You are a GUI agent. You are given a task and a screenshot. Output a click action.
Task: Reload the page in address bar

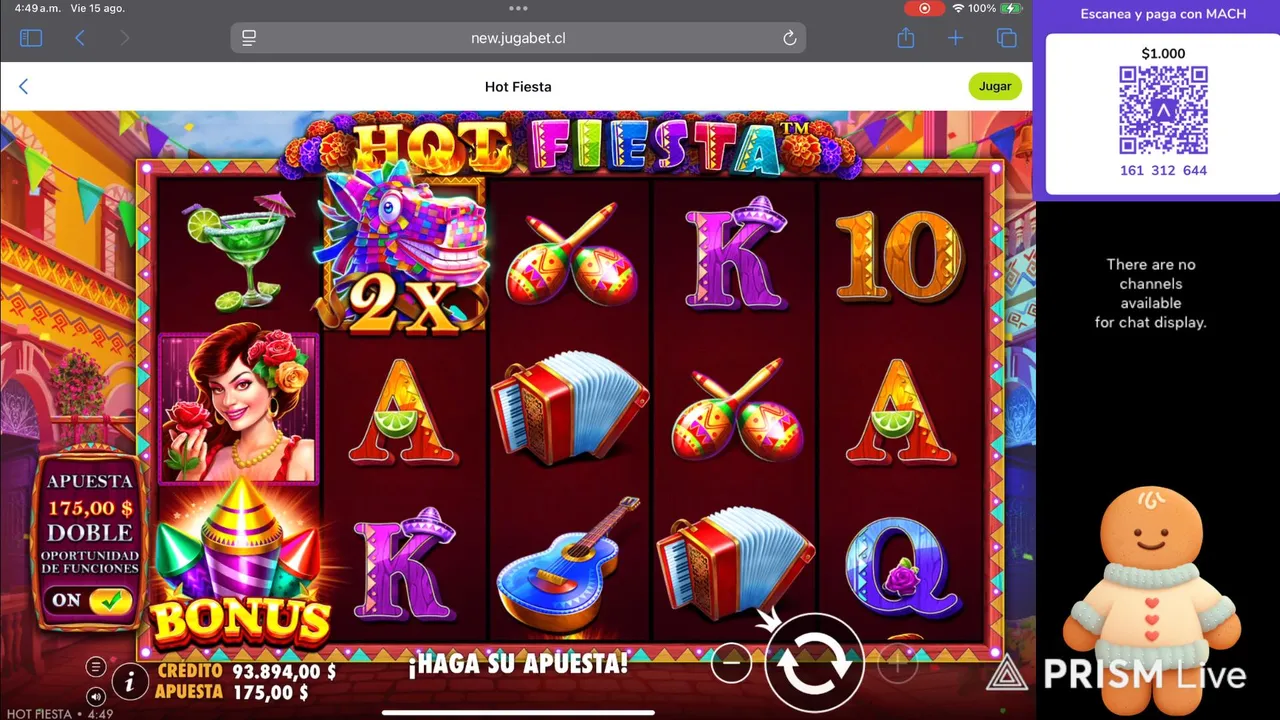[789, 38]
